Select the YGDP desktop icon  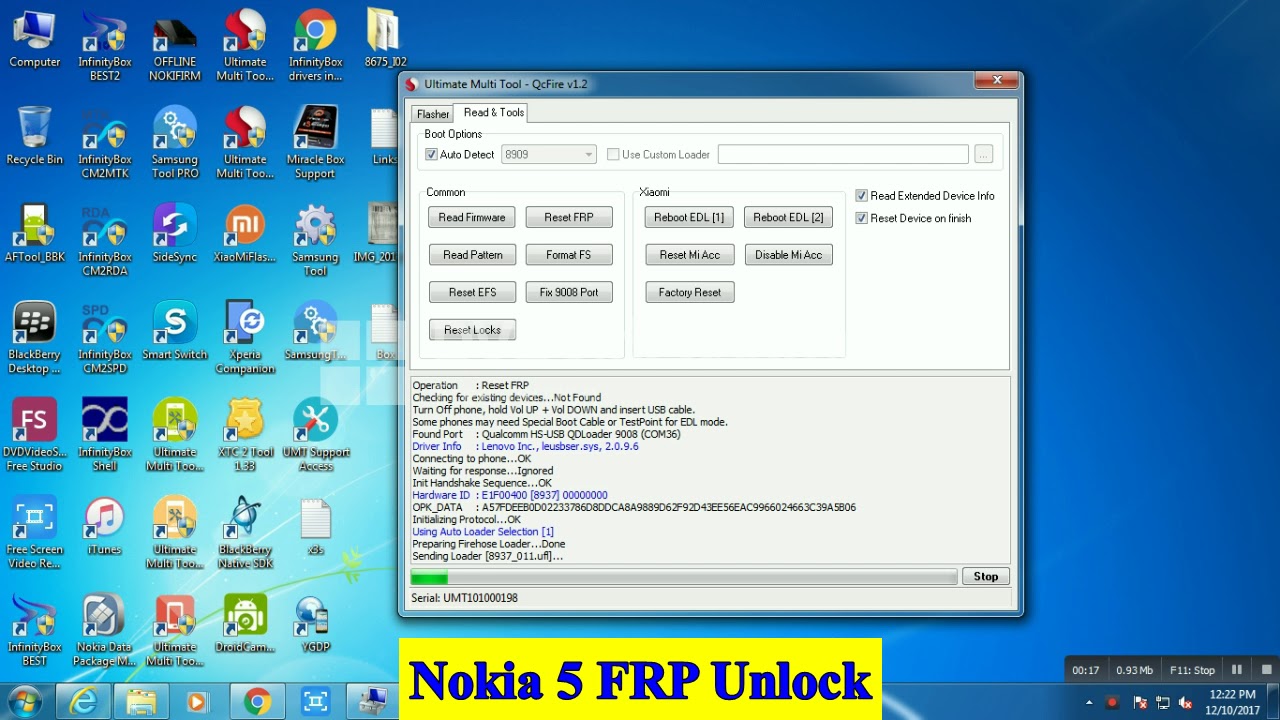pos(315,623)
